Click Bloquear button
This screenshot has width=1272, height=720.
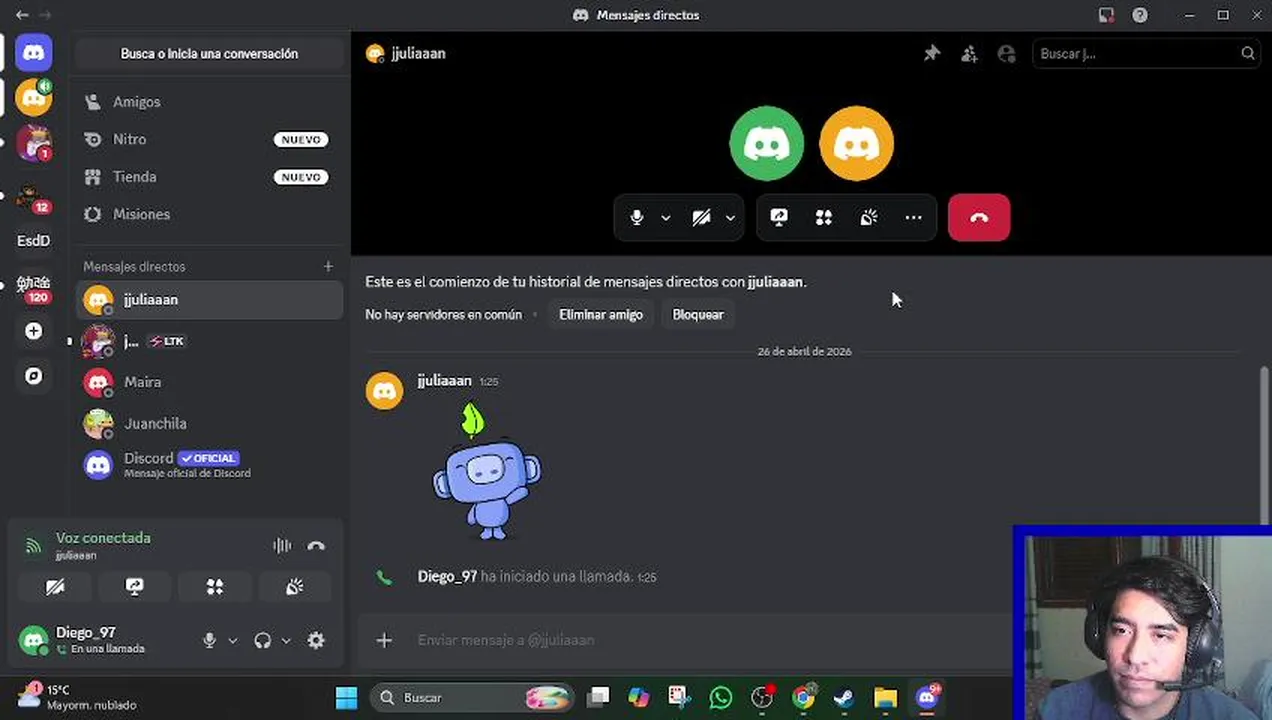click(x=698, y=314)
